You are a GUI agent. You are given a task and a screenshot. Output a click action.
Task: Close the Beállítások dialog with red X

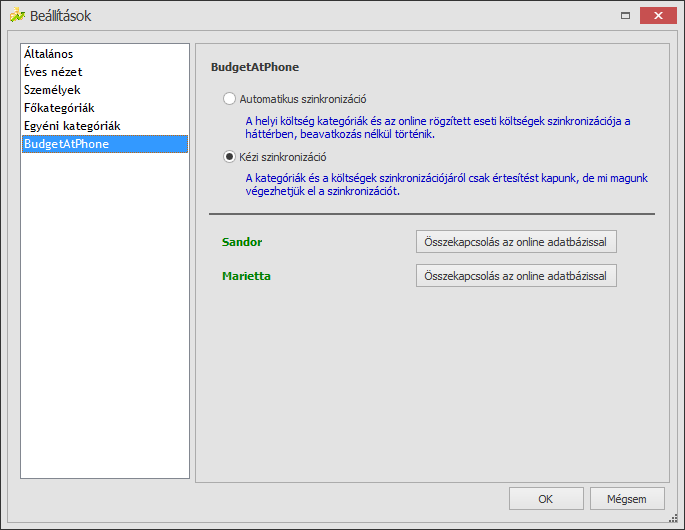tap(657, 16)
